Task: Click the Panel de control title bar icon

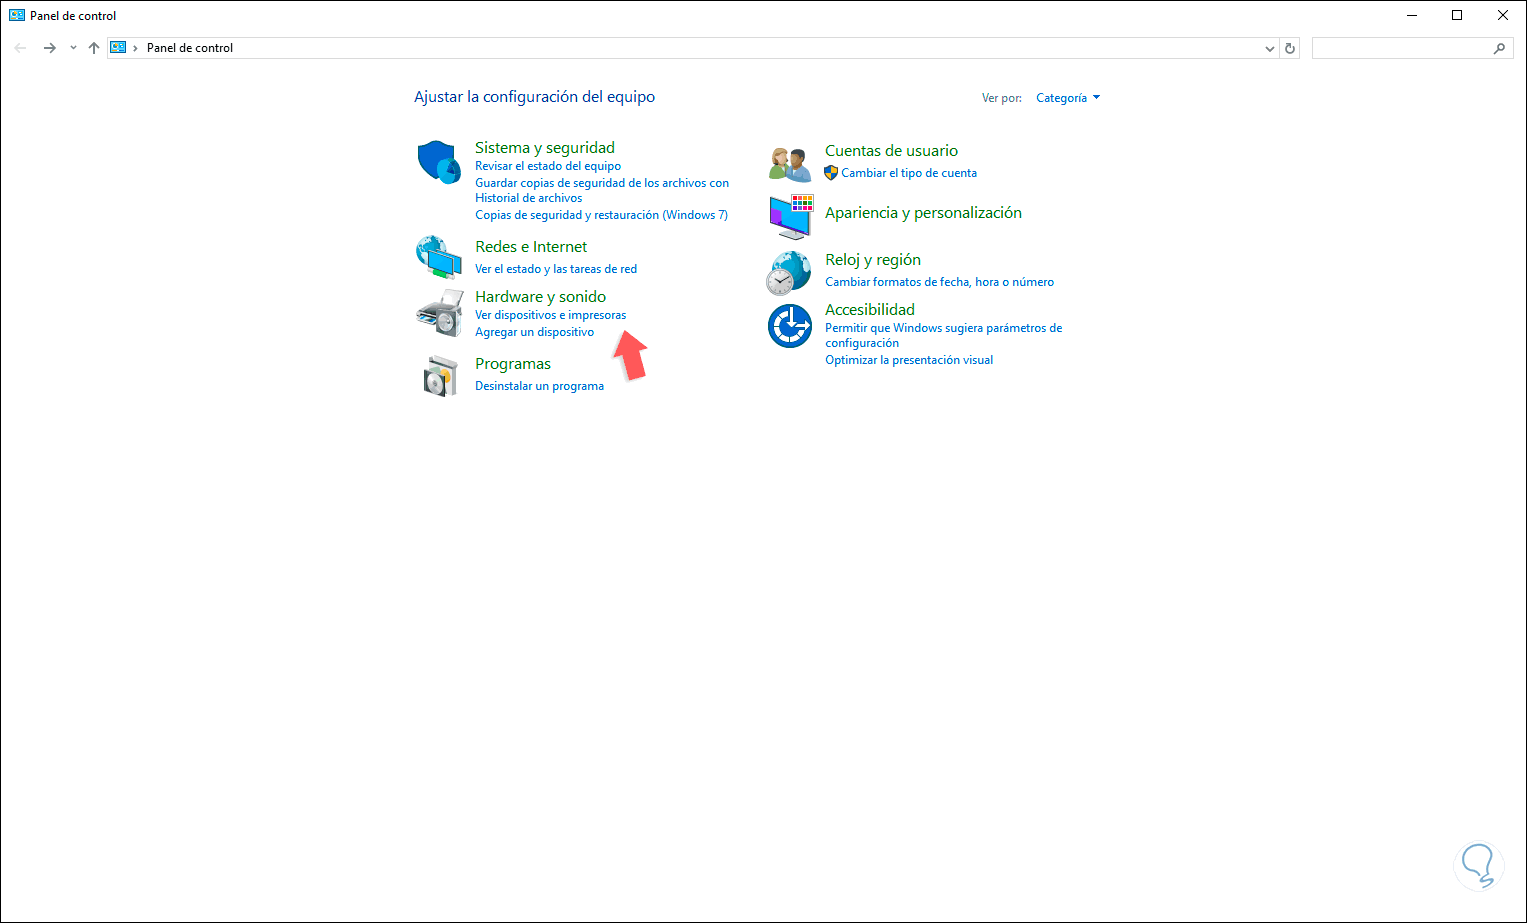Action: [17, 16]
